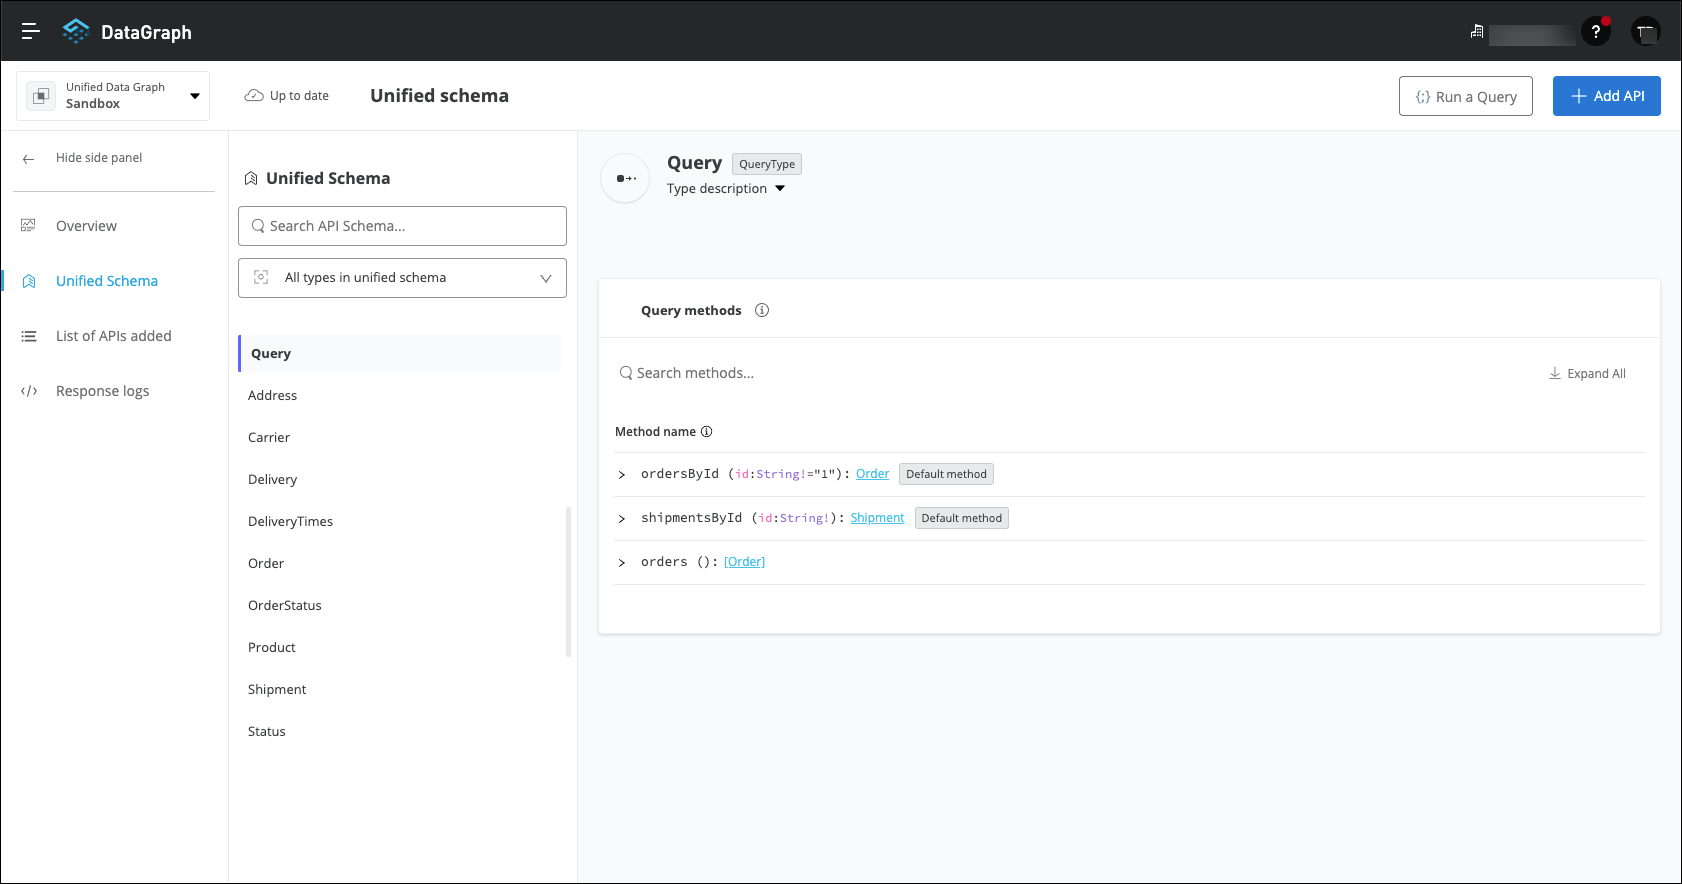Open the user profile avatar
The width and height of the screenshot is (1682, 884).
(x=1645, y=32)
